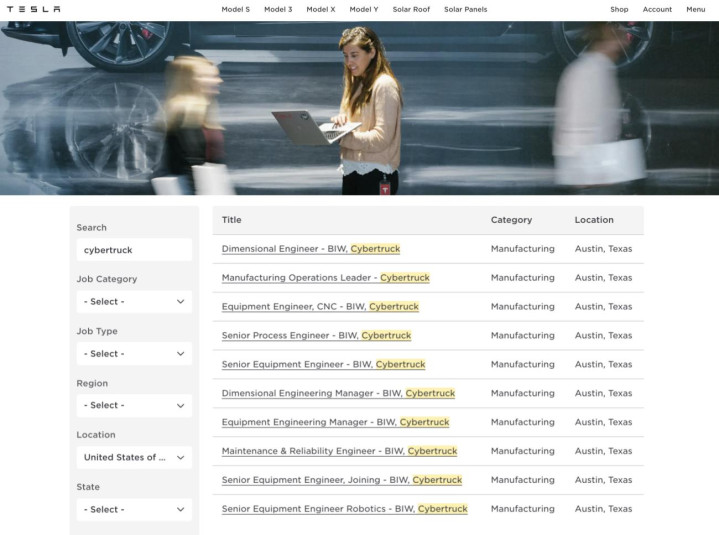Image resolution: width=719 pixels, height=535 pixels.
Task: Expand the Job Type dropdown
Action: tap(134, 353)
